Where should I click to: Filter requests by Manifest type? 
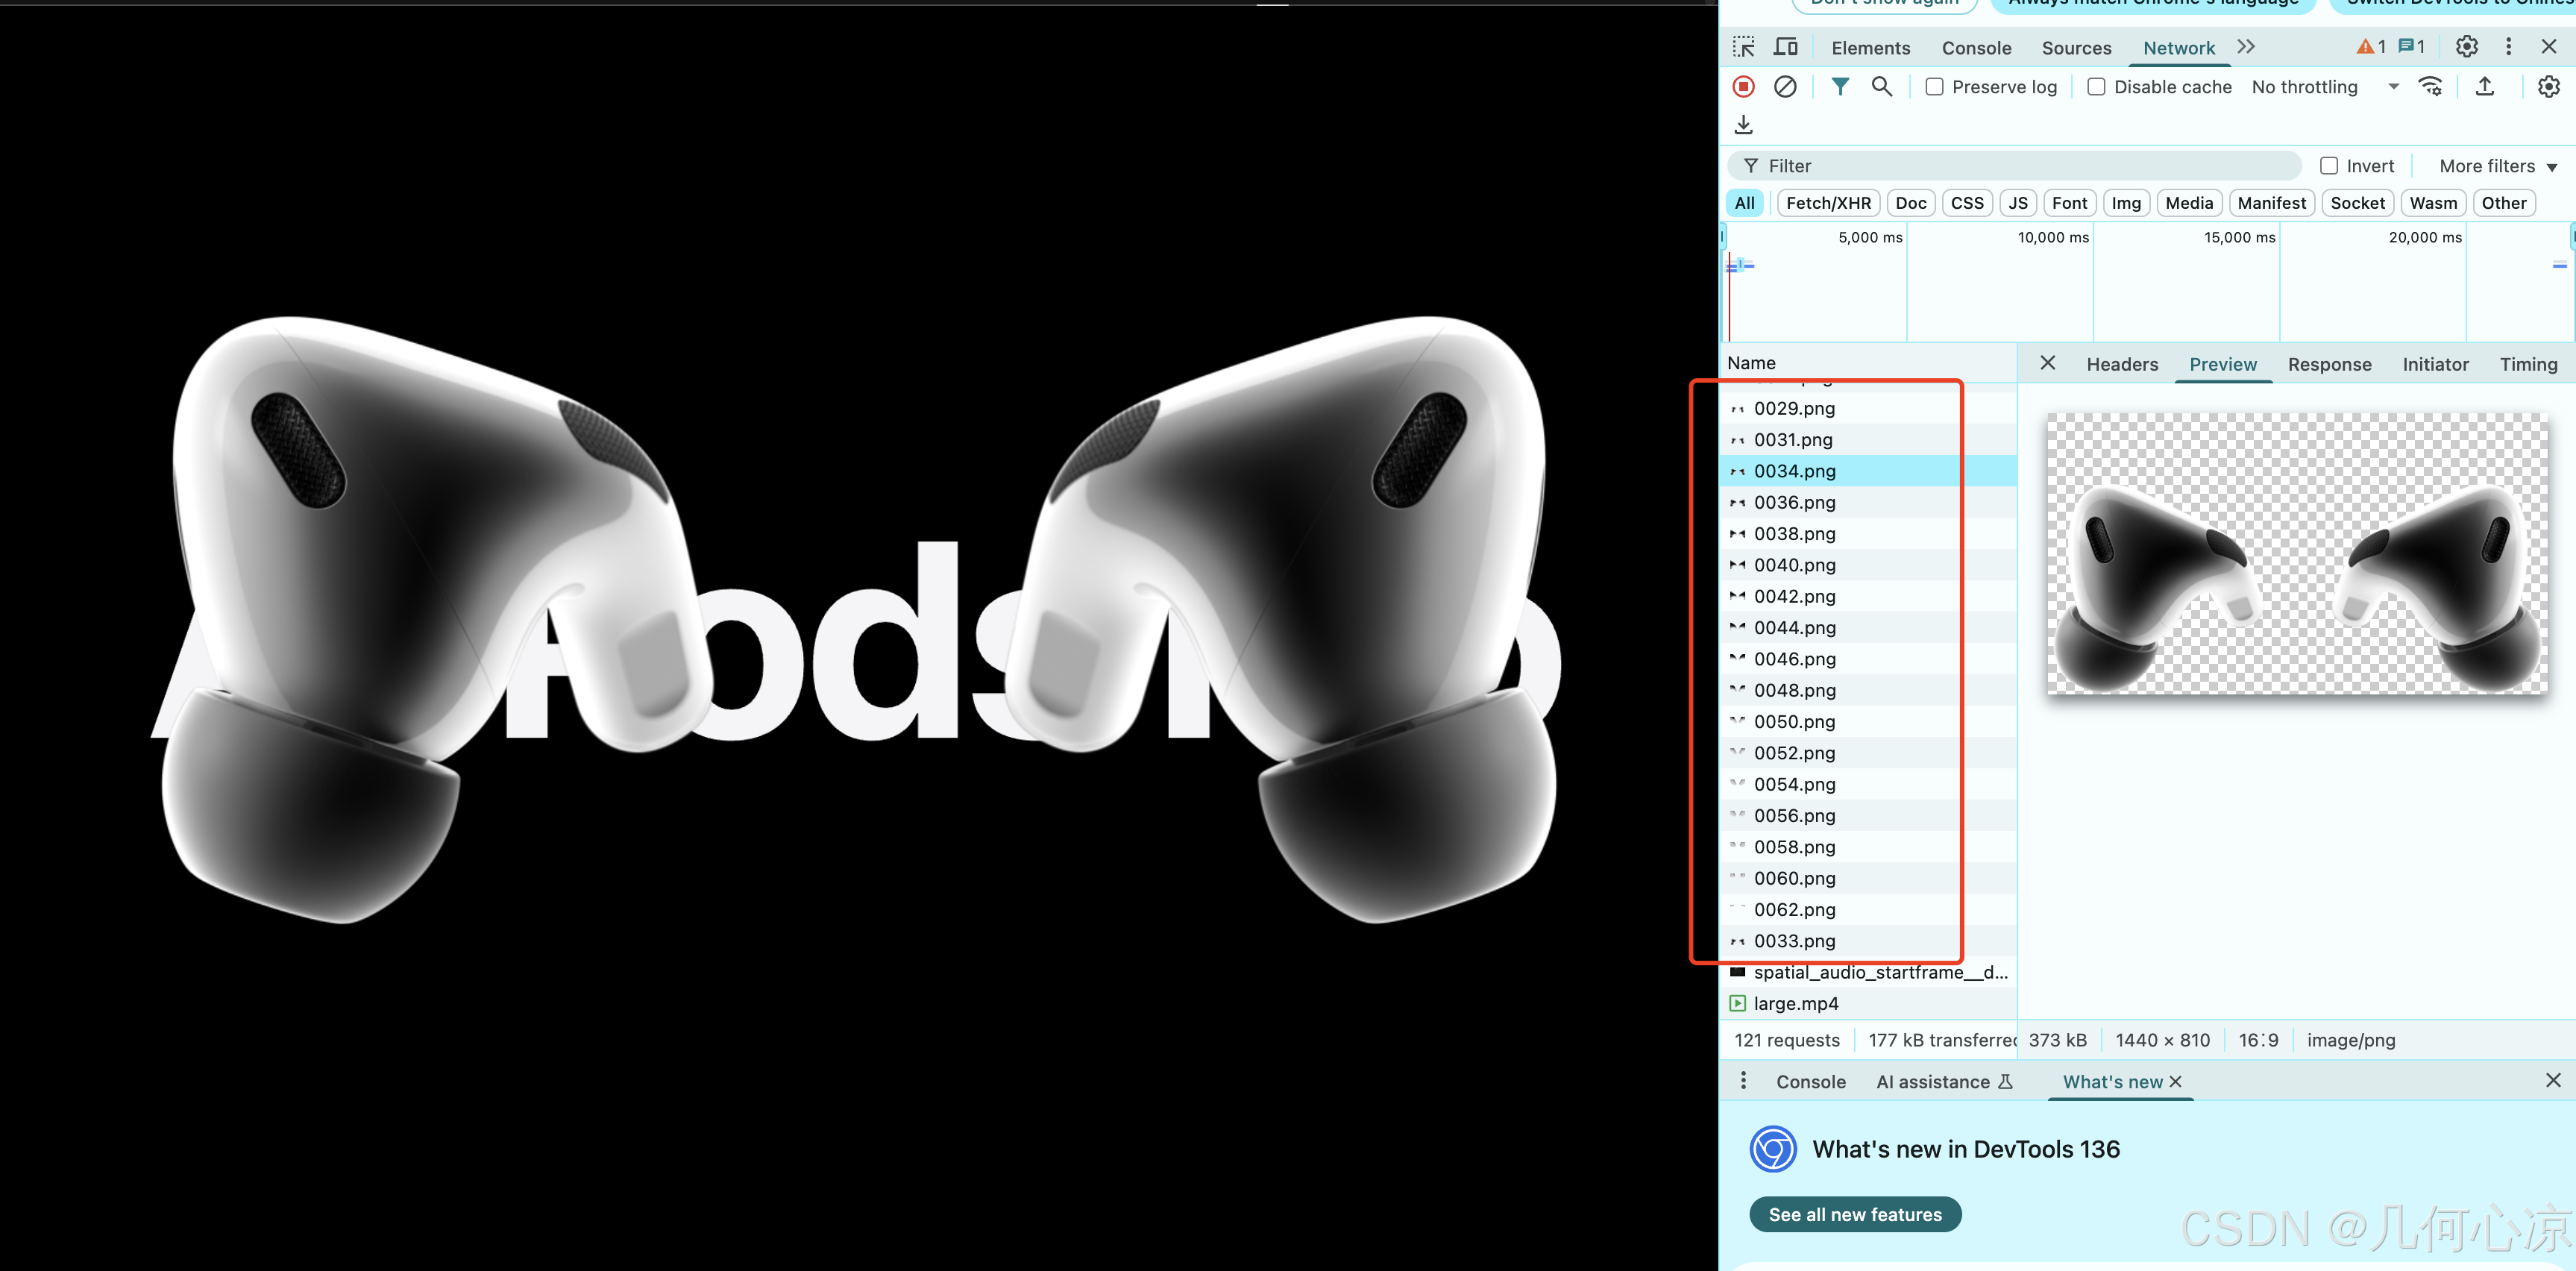2271,203
